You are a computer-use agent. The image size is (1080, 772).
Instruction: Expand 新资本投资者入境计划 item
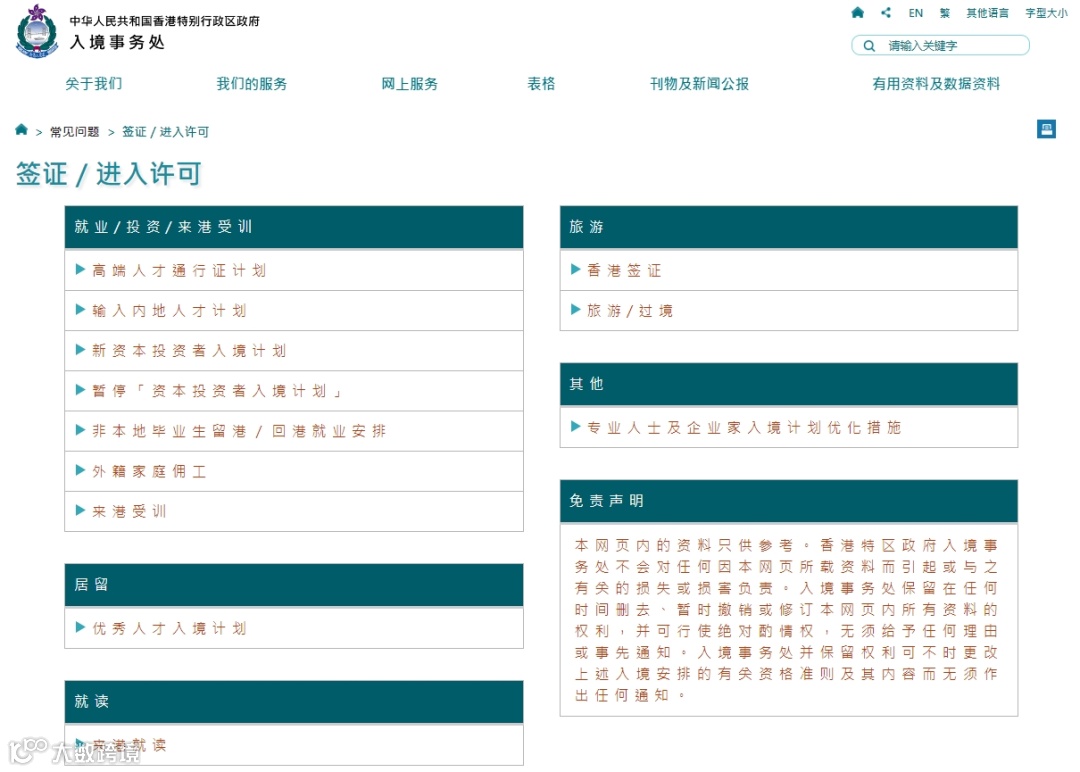(294, 351)
